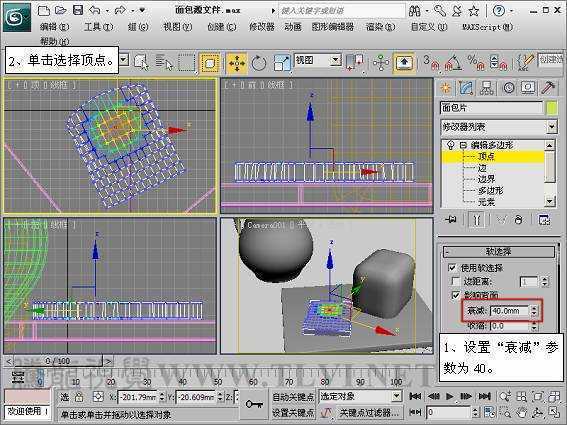The image size is (567, 425).
Task: Click the Configure Modifier Sets icon
Action: pyautogui.click(x=544, y=220)
